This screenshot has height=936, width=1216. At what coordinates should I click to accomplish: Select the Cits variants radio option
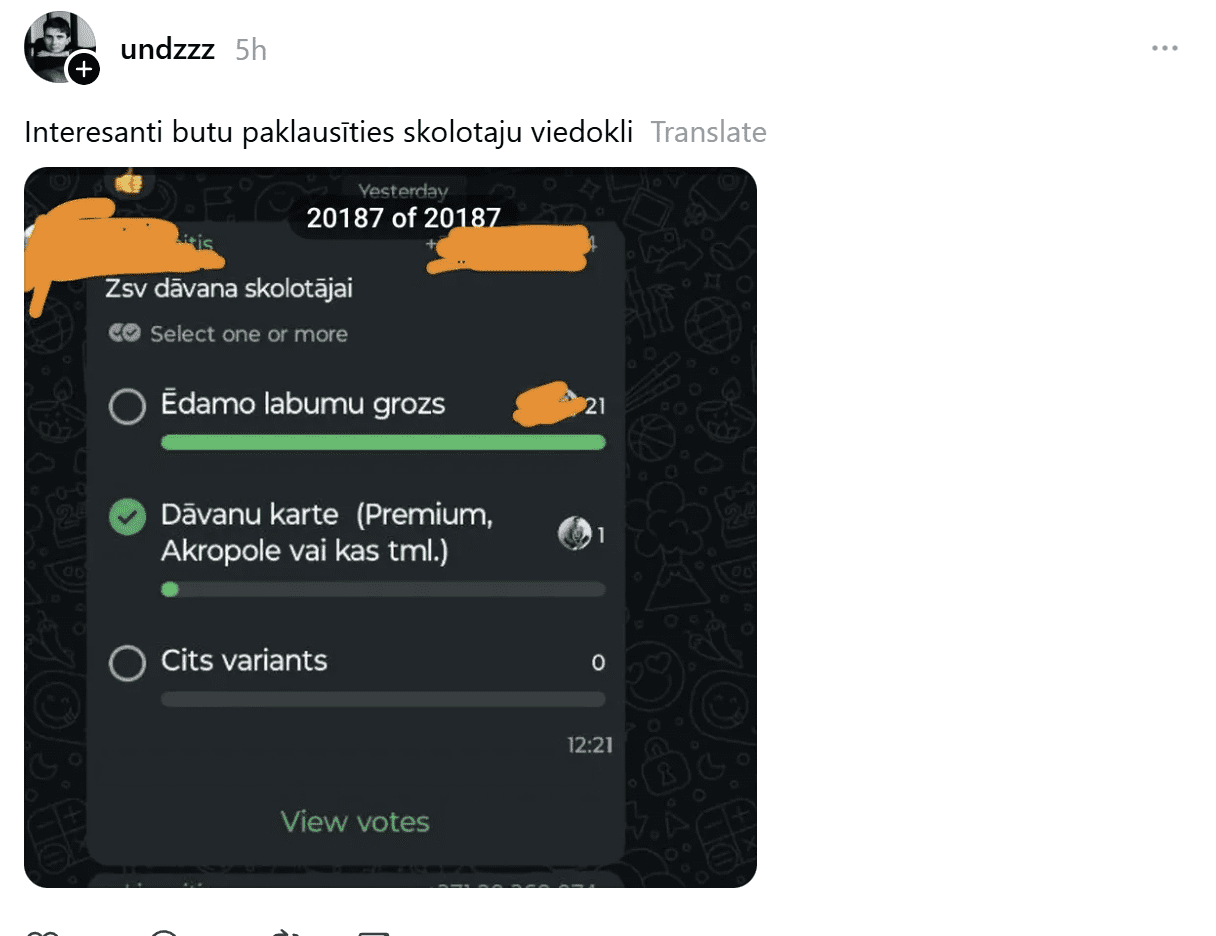[x=127, y=662]
